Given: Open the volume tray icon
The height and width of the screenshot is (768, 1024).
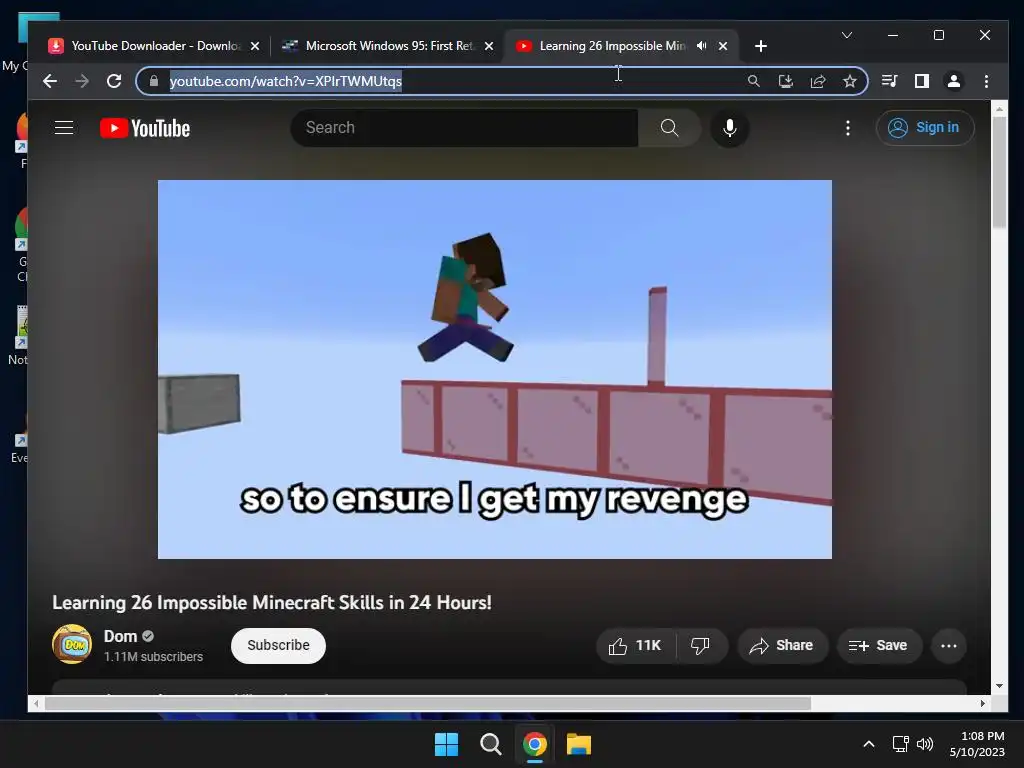Looking at the screenshot, I should [925, 744].
